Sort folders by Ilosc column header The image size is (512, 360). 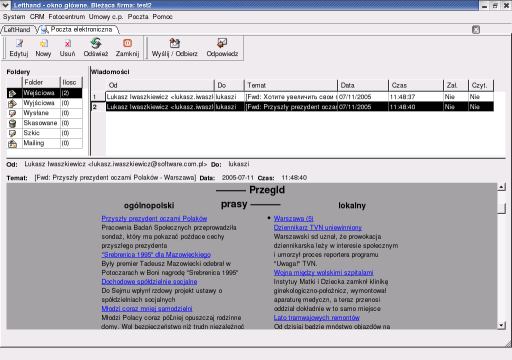coord(70,82)
